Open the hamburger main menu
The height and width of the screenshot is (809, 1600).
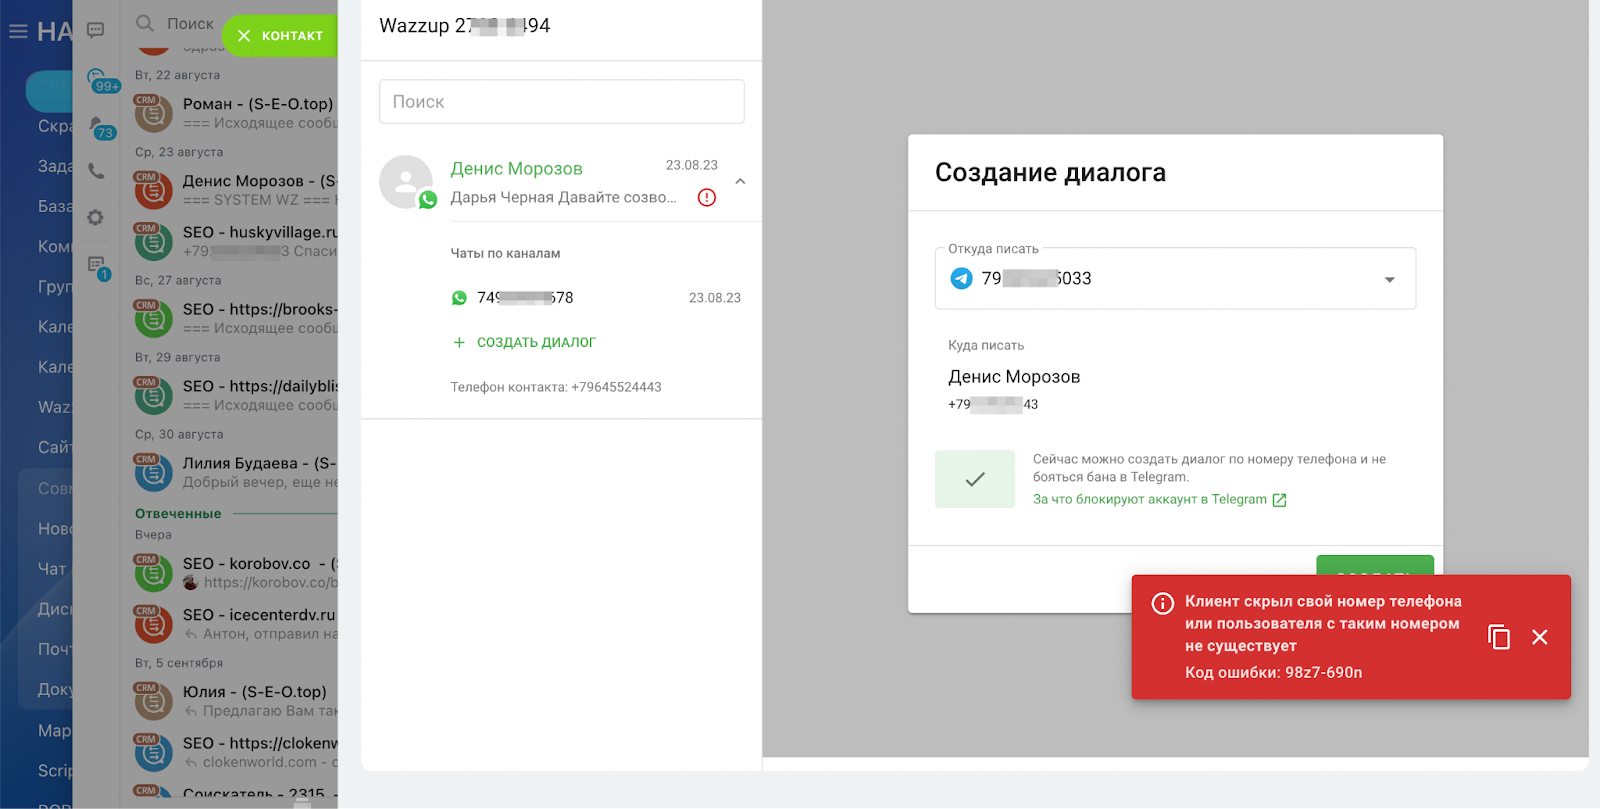pos(18,32)
